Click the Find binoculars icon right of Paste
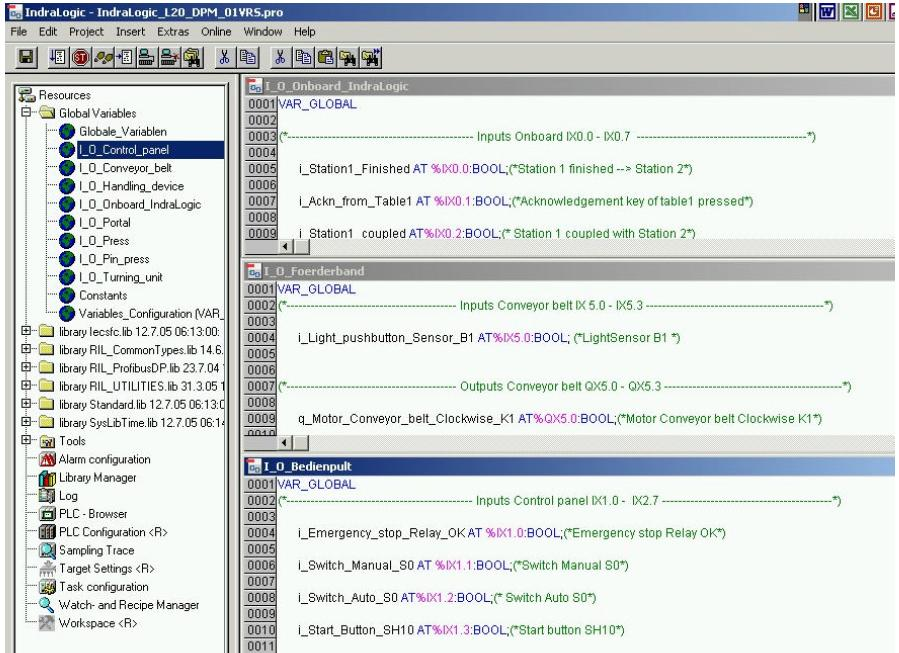Image resolution: width=899 pixels, height=653 pixels. 347,57
